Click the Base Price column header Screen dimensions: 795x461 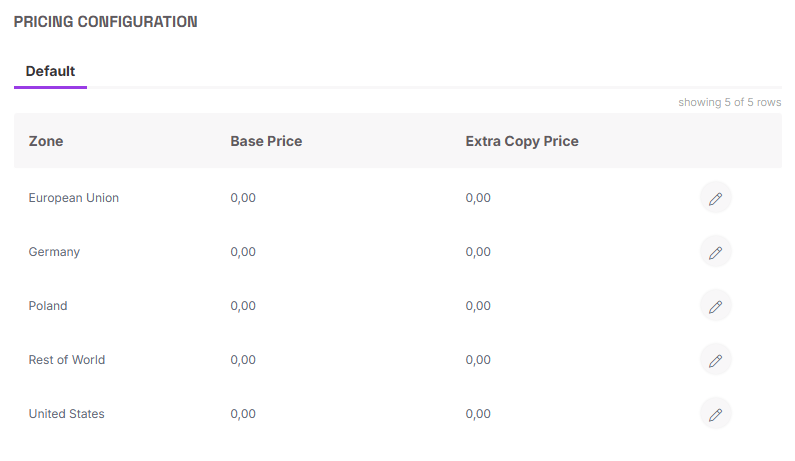coord(266,141)
